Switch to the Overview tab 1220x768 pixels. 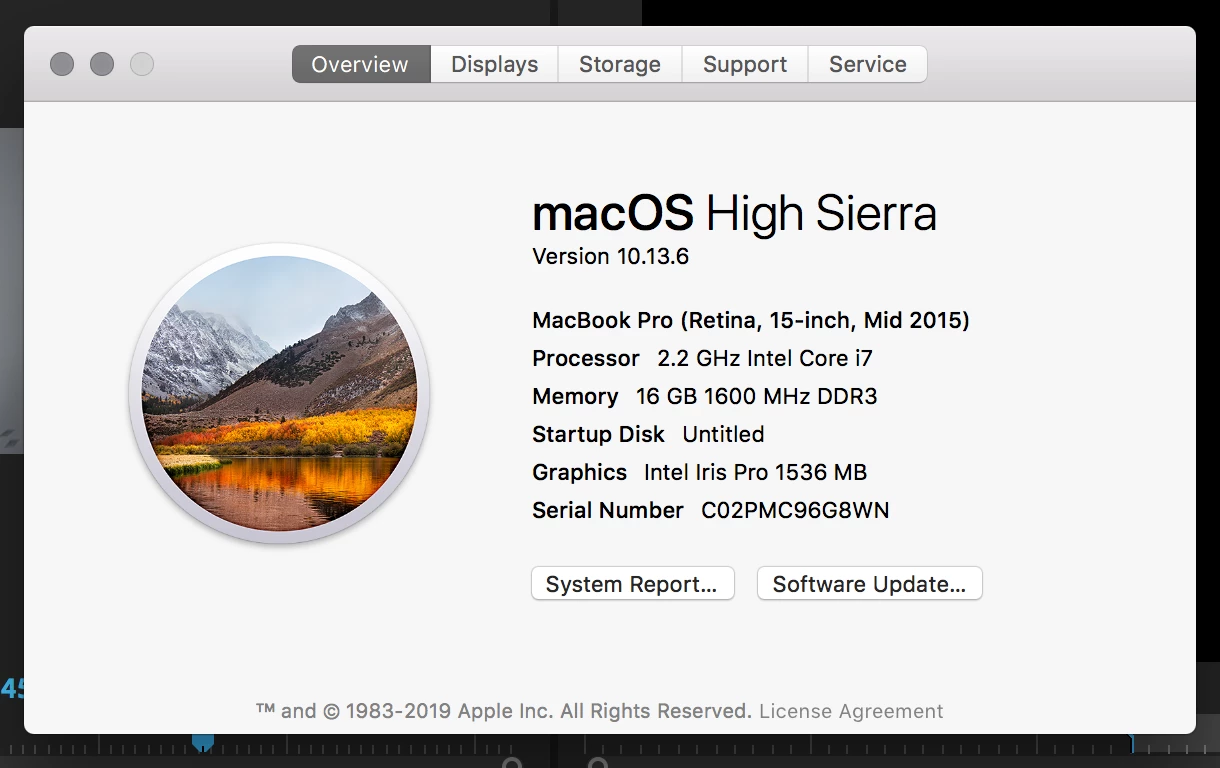click(360, 64)
